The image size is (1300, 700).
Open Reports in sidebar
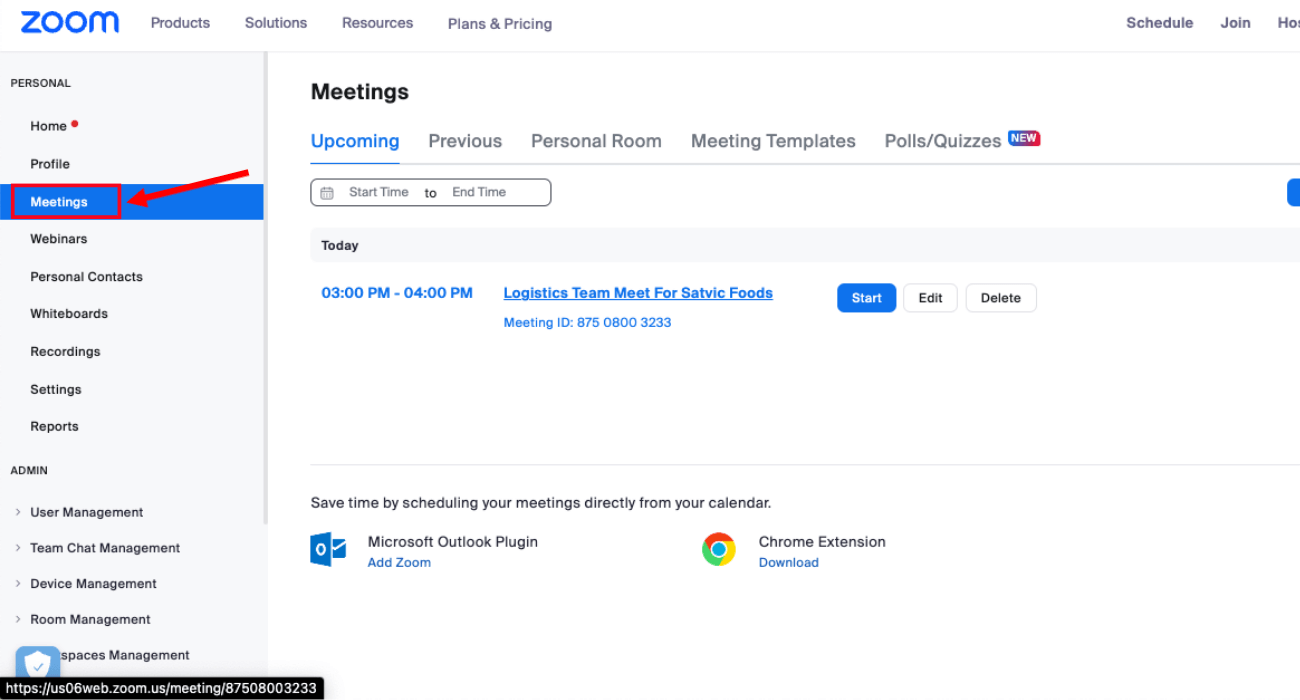click(x=54, y=427)
